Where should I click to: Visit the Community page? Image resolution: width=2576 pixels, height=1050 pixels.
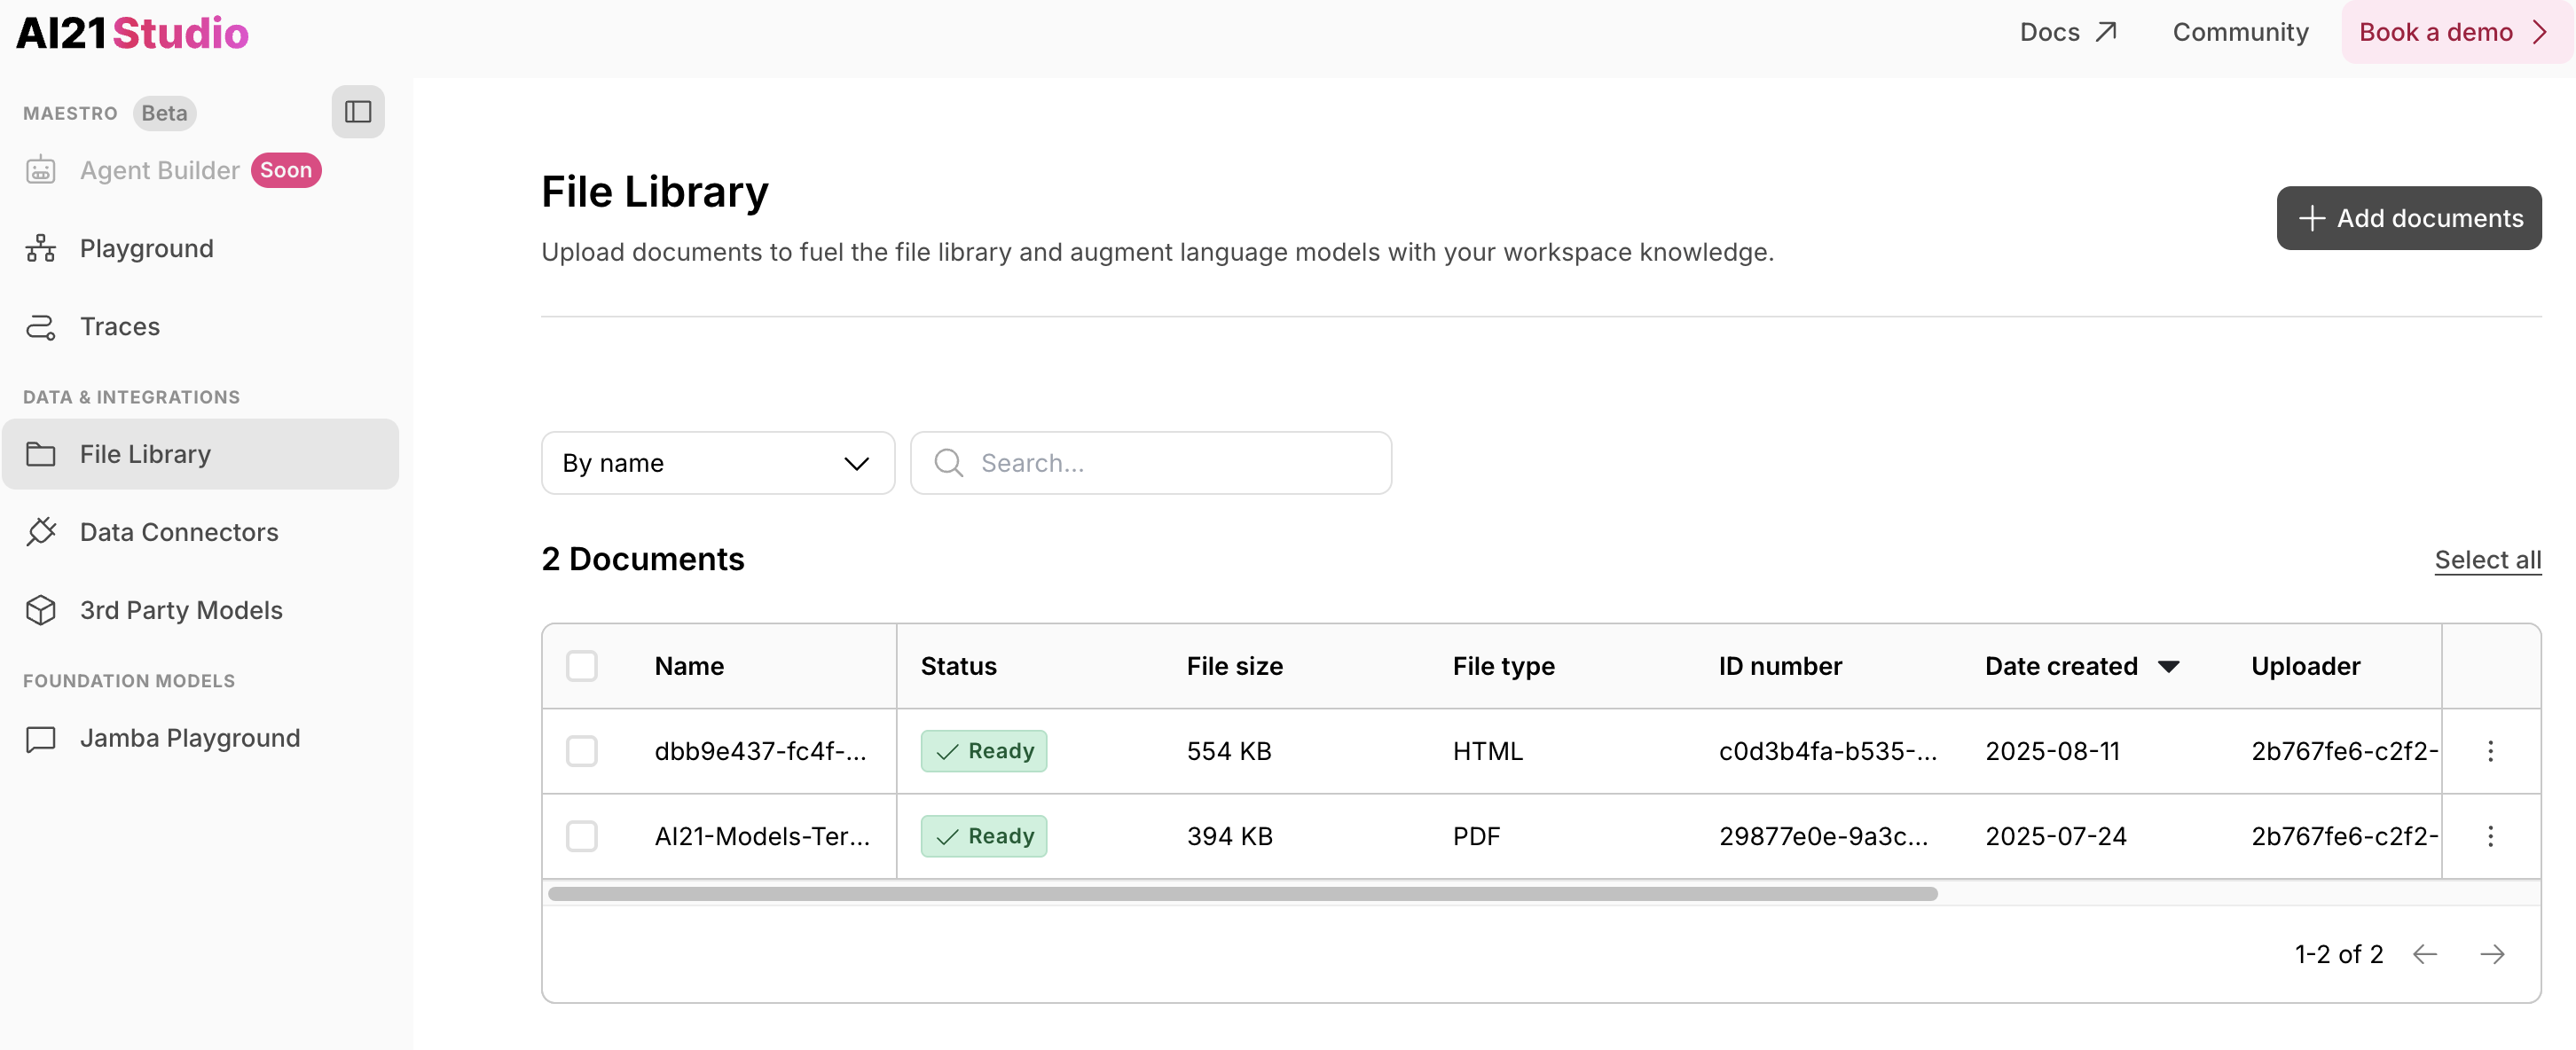[2240, 32]
